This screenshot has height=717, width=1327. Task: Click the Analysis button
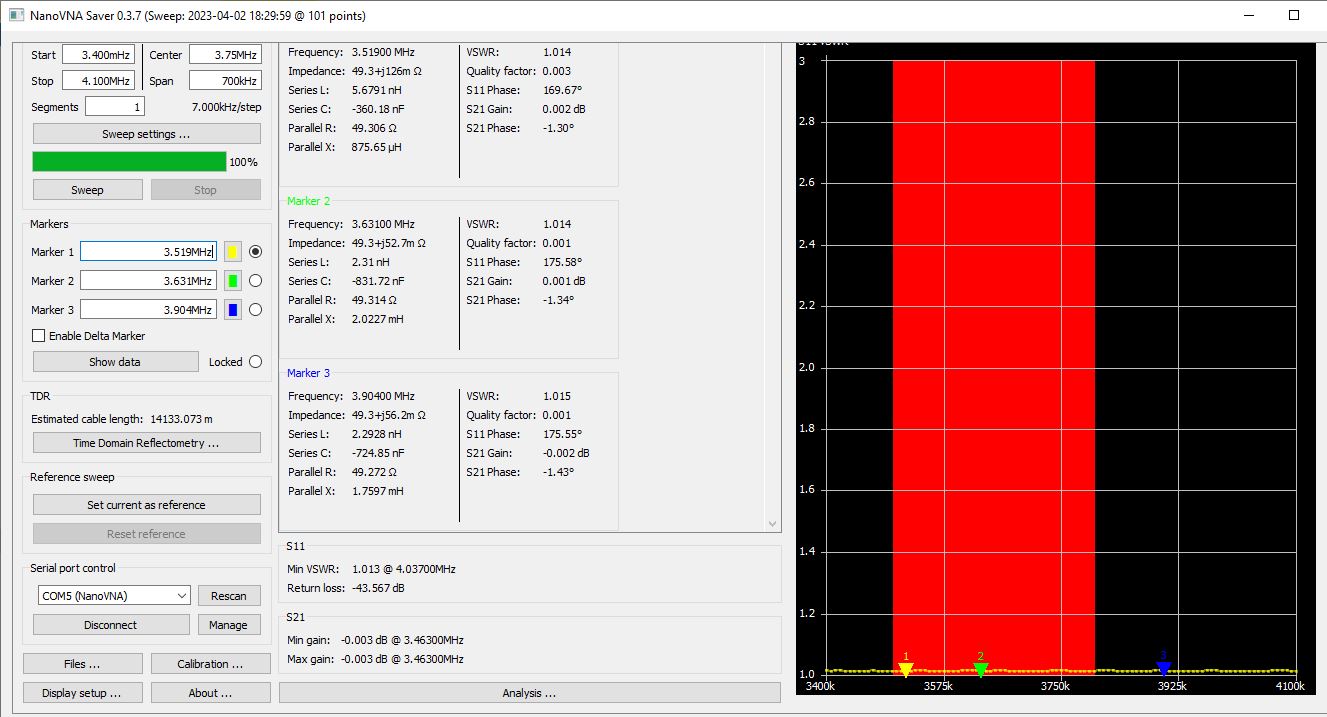click(529, 693)
